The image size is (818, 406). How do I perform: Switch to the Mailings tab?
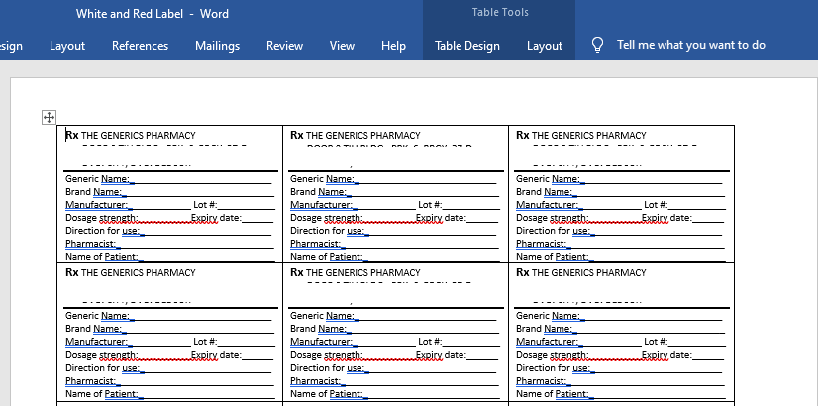(x=217, y=46)
